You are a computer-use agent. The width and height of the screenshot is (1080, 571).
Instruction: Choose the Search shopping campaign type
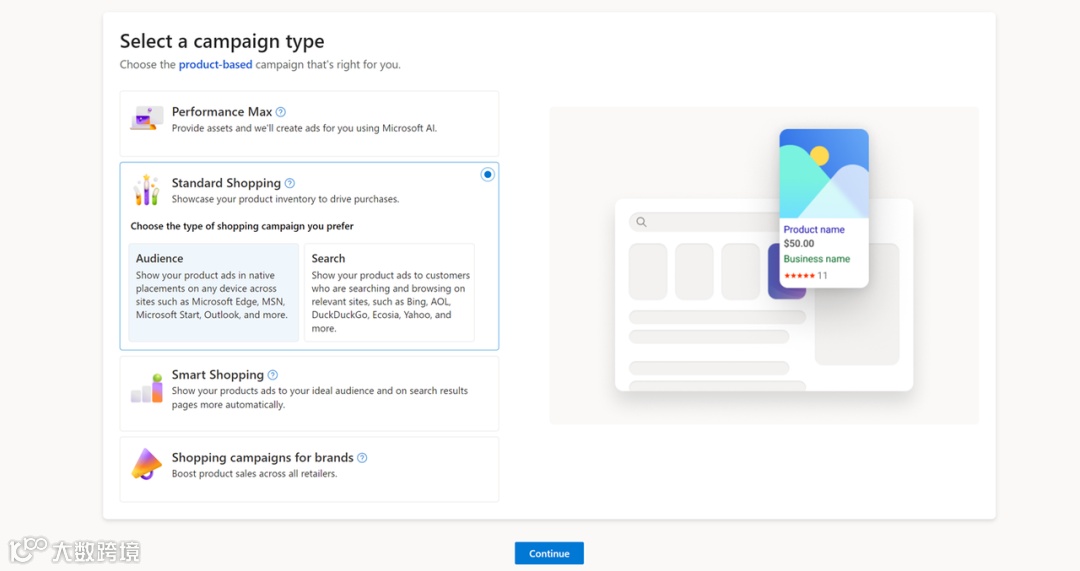pyautogui.click(x=389, y=292)
